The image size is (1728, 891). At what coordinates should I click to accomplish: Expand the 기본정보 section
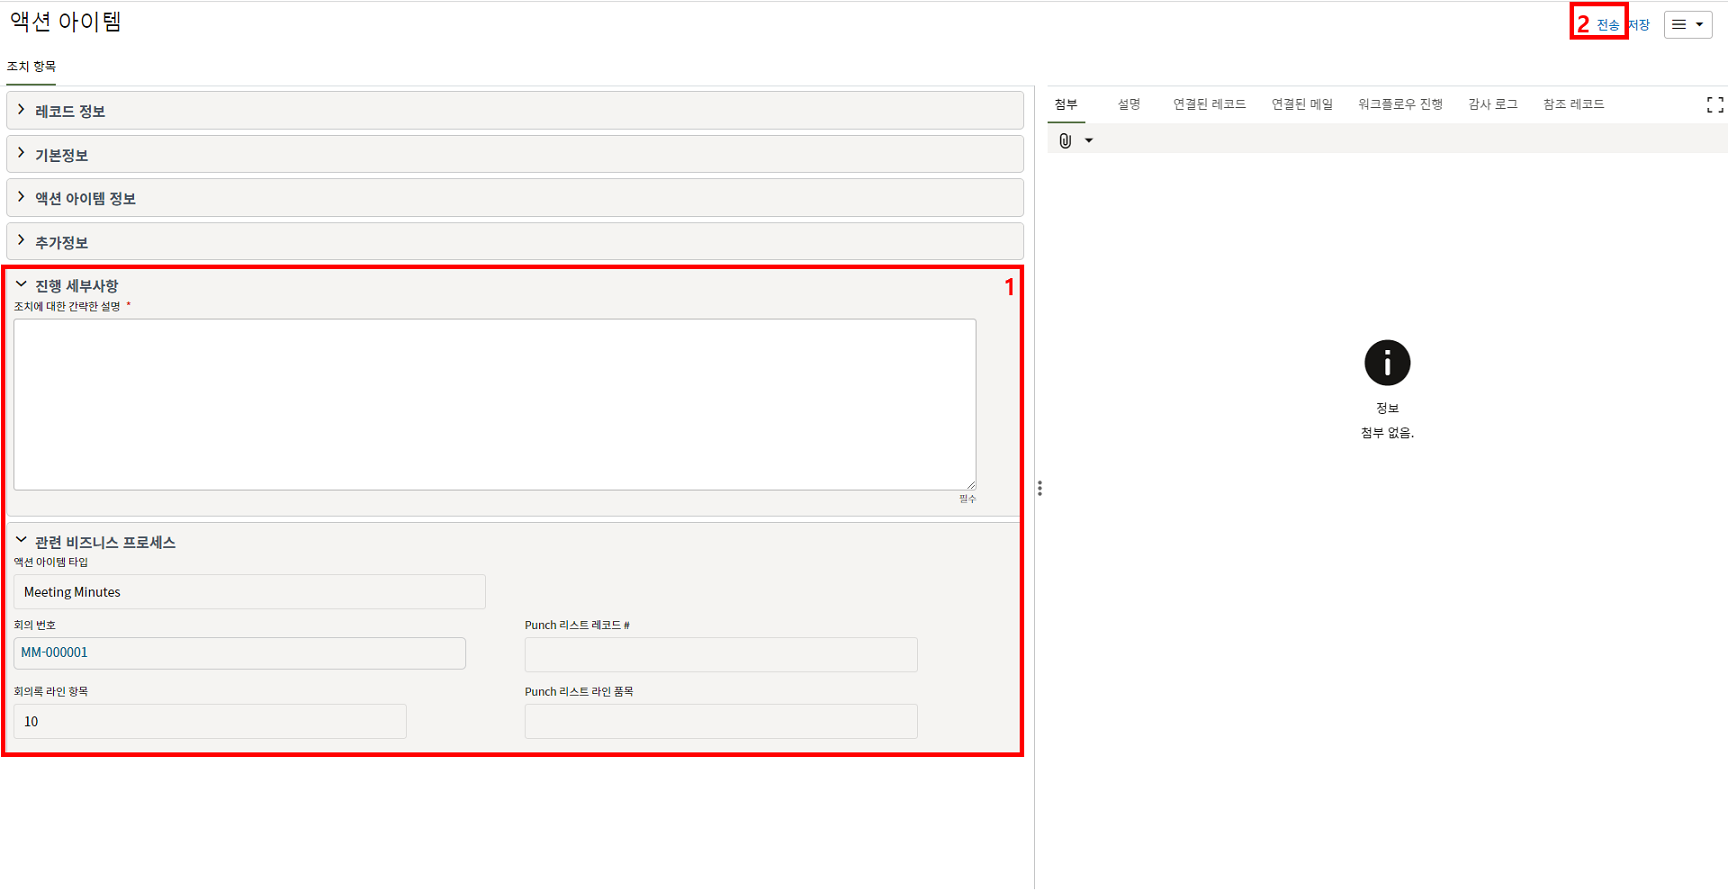(21, 154)
